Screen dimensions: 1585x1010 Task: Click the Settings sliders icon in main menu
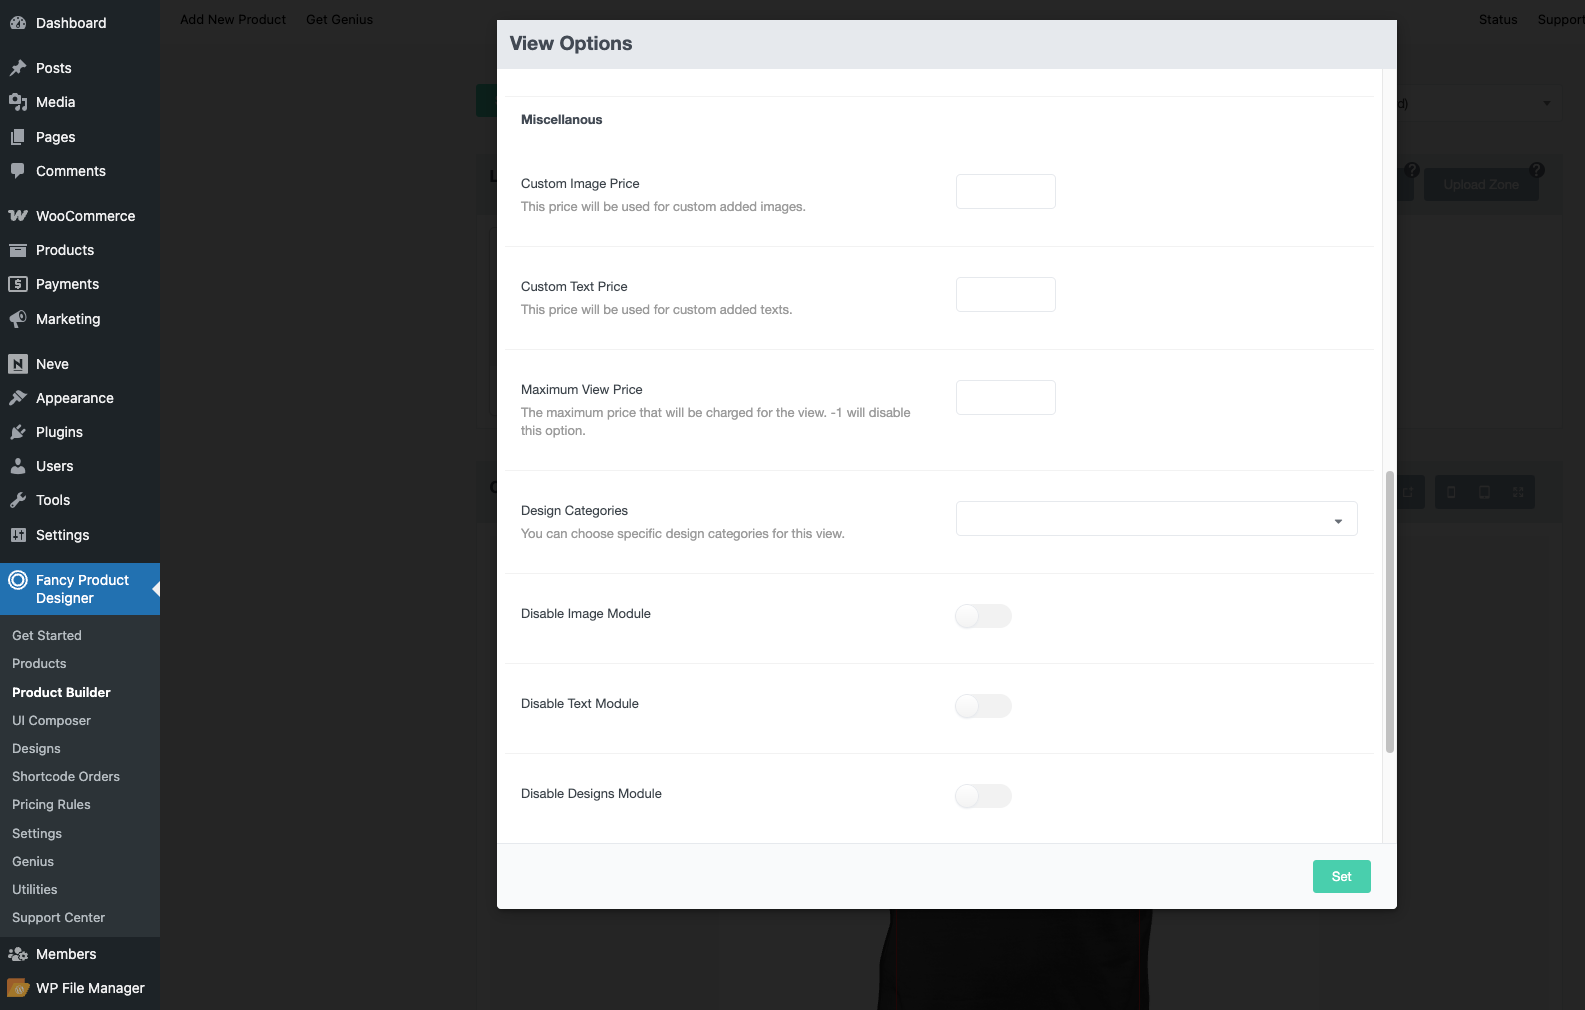(18, 535)
